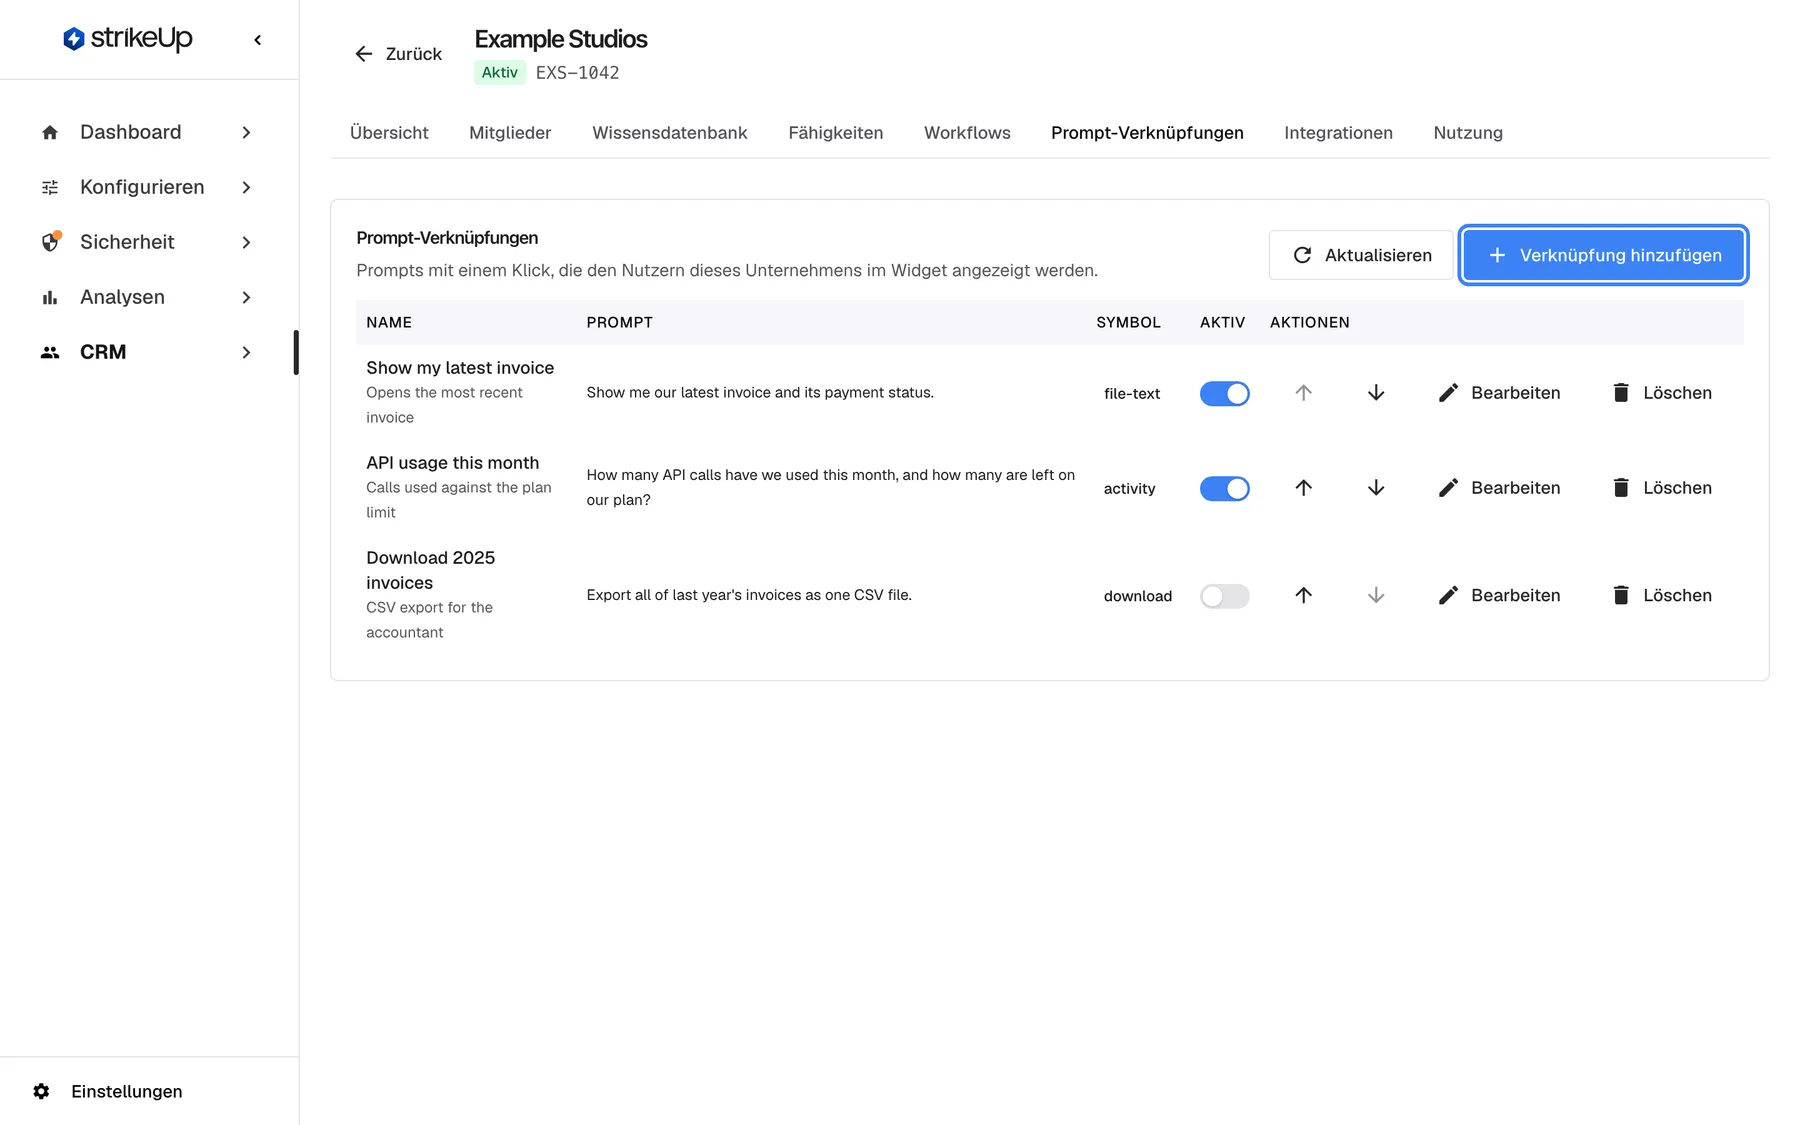Viewport: 1800px width, 1125px height.
Task: Click Verknüpfung hinzufügen button
Action: click(1603, 255)
